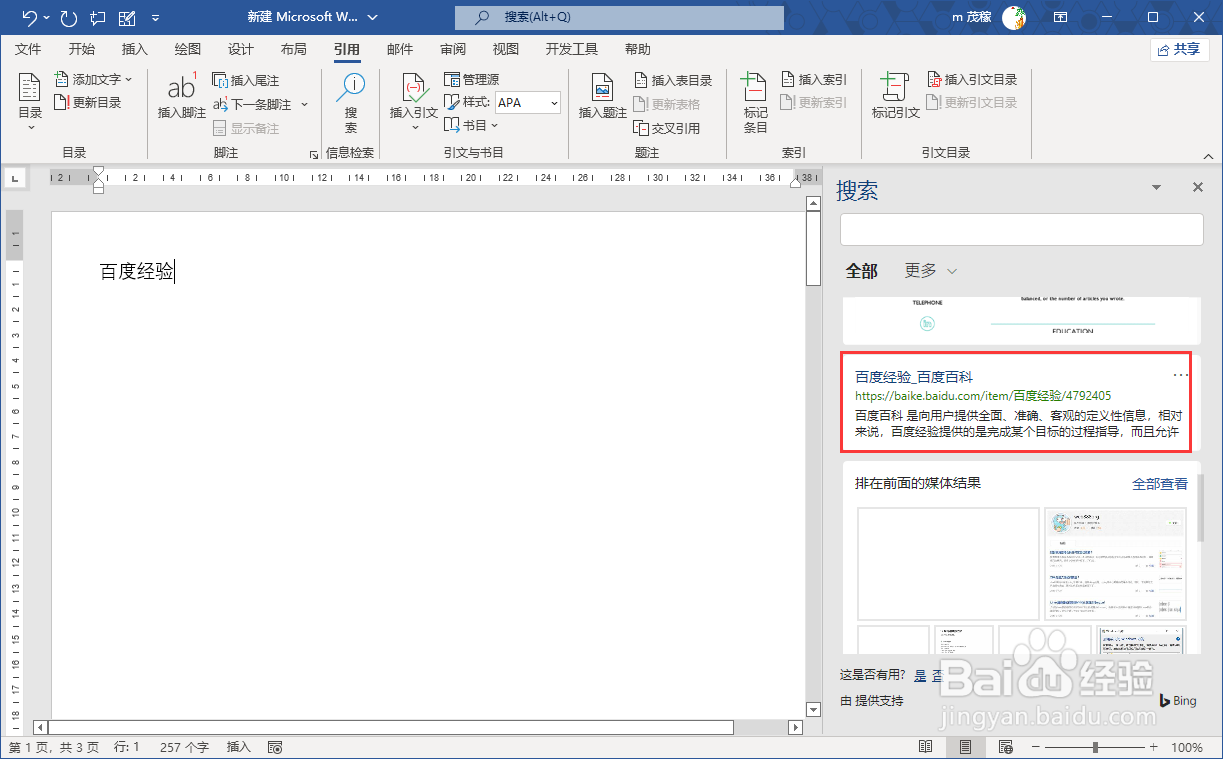Image resolution: width=1223 pixels, height=759 pixels.
Task: Open the first media result thumbnail
Action: pos(949,563)
